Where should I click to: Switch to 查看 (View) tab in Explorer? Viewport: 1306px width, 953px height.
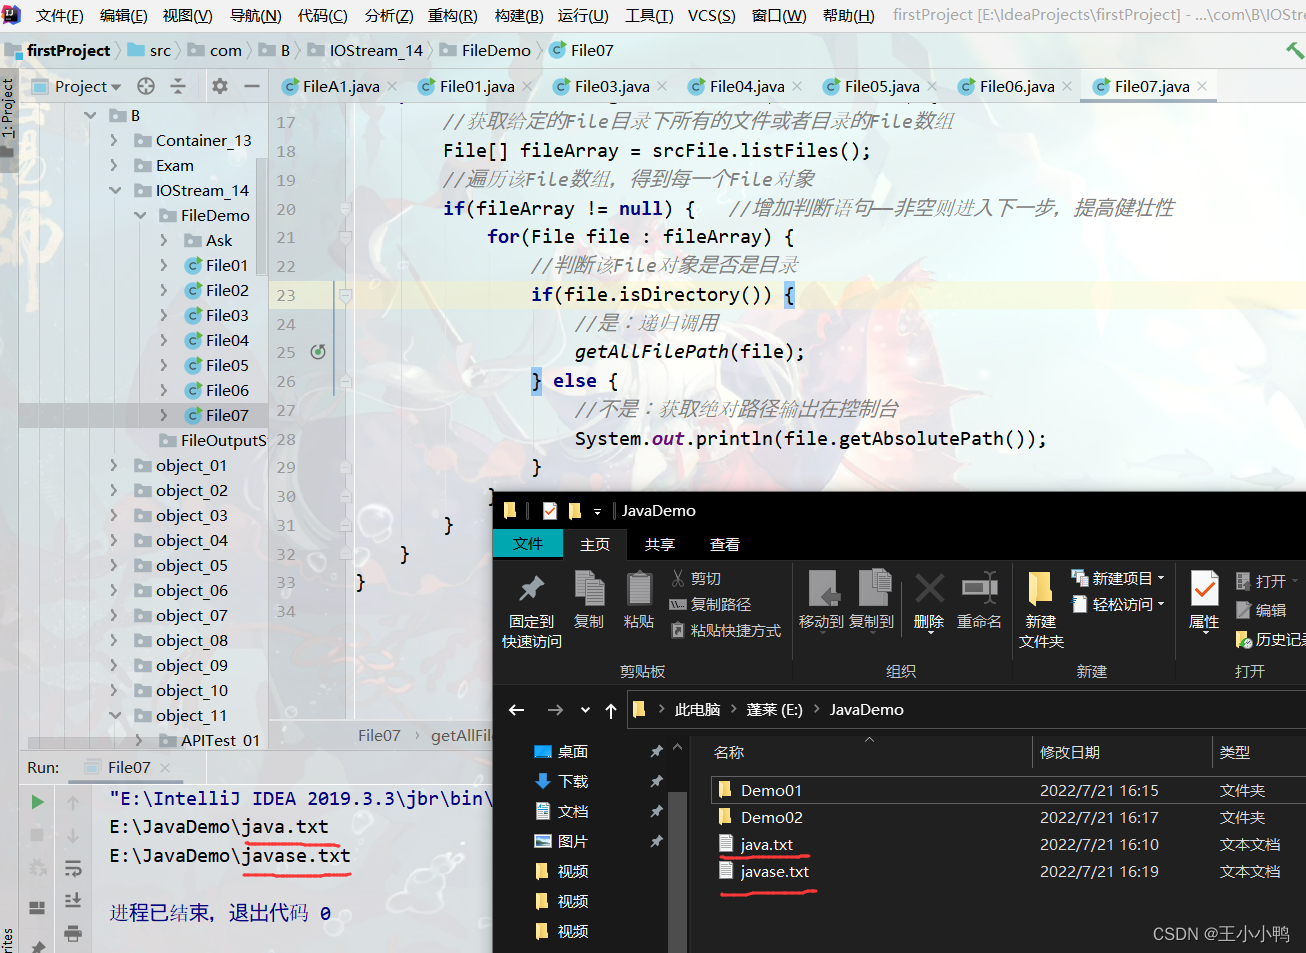click(725, 544)
